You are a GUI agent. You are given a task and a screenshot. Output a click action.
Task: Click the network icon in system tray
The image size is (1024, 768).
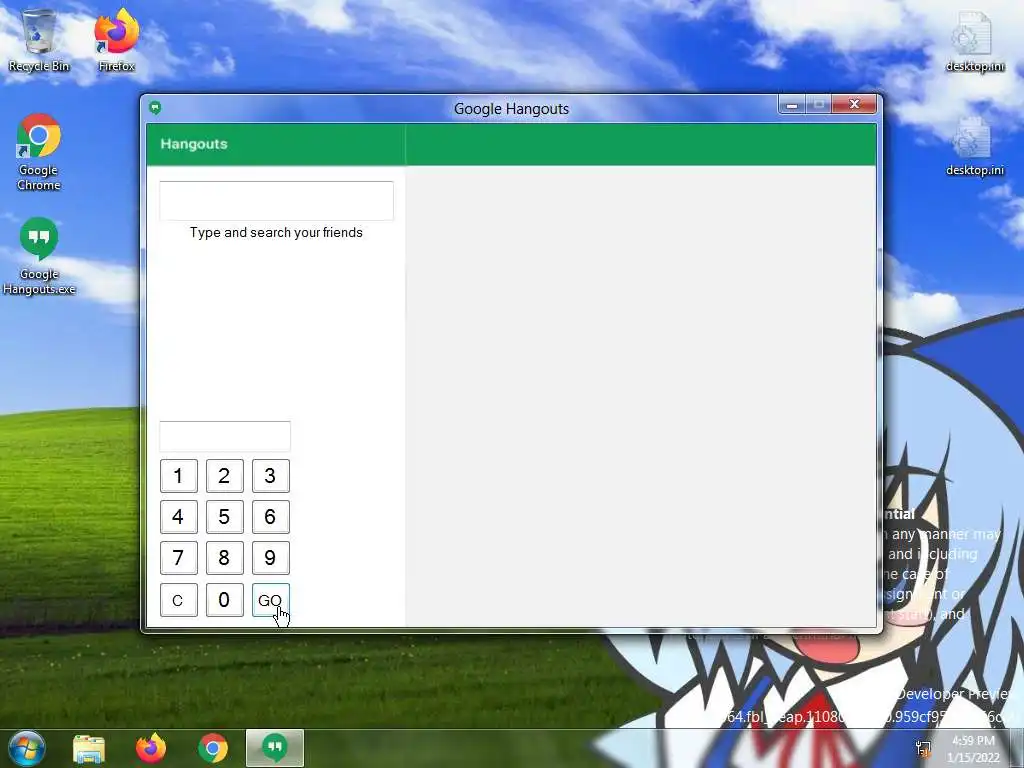click(923, 749)
